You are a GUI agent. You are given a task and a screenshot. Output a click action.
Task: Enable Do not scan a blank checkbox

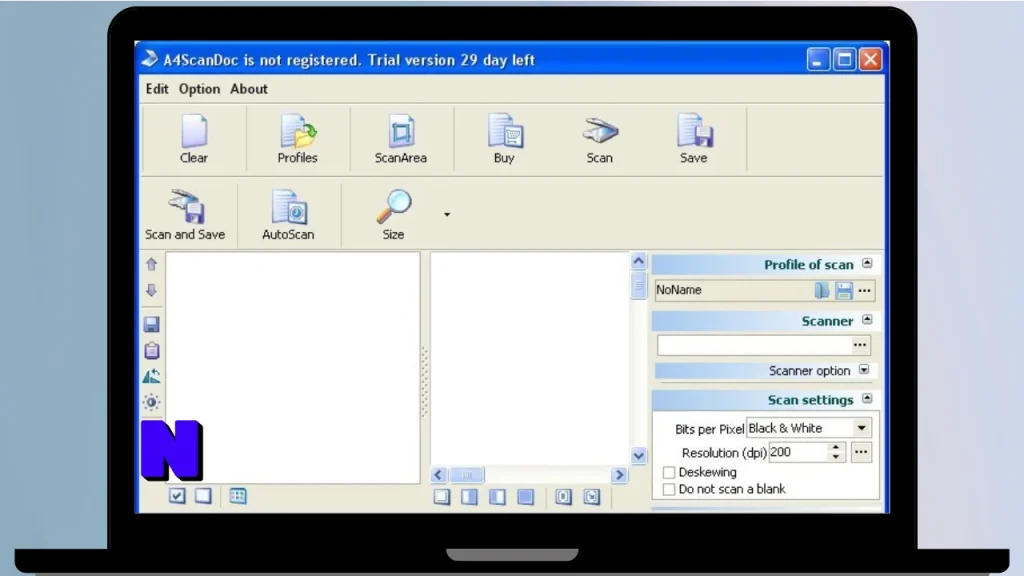[669, 489]
